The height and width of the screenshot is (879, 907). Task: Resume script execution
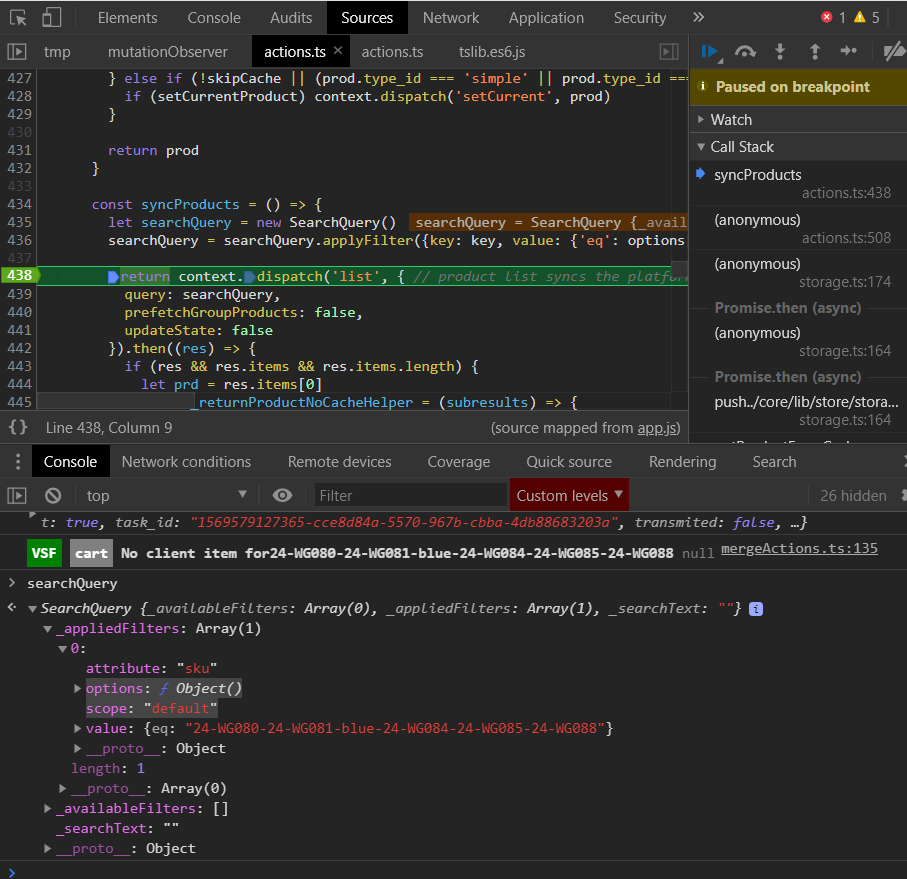coord(710,52)
